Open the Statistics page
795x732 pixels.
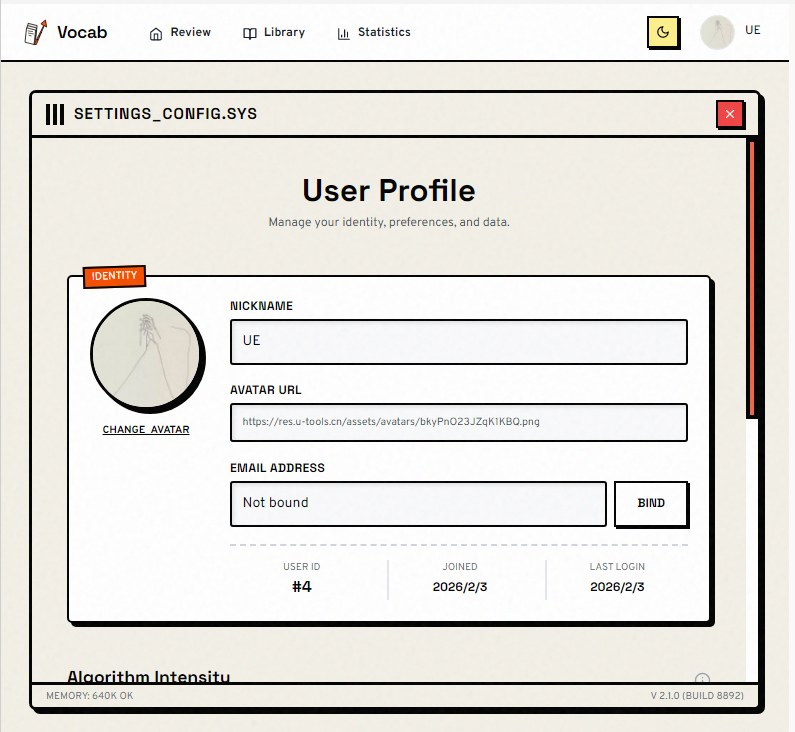[x=384, y=32]
